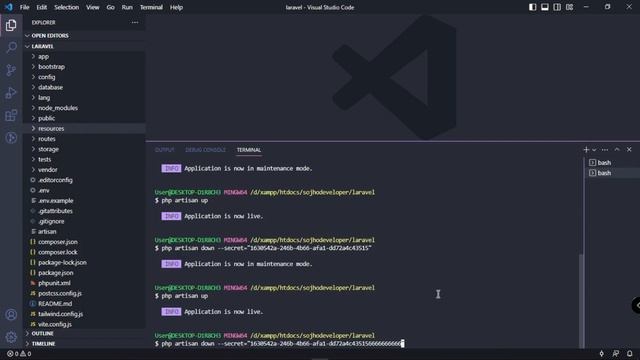The image size is (640, 360).
Task: Open the Manage gear icon
Action: (11, 337)
